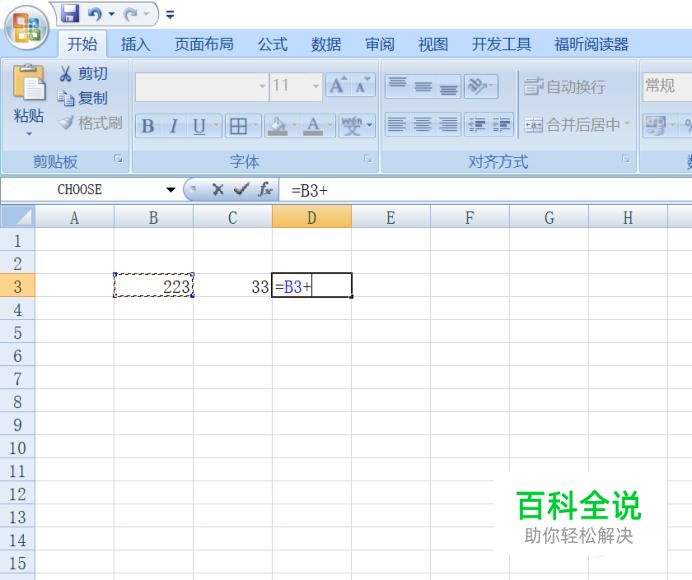
Task: Open the font size dropdown showing 11
Action: coord(316,86)
